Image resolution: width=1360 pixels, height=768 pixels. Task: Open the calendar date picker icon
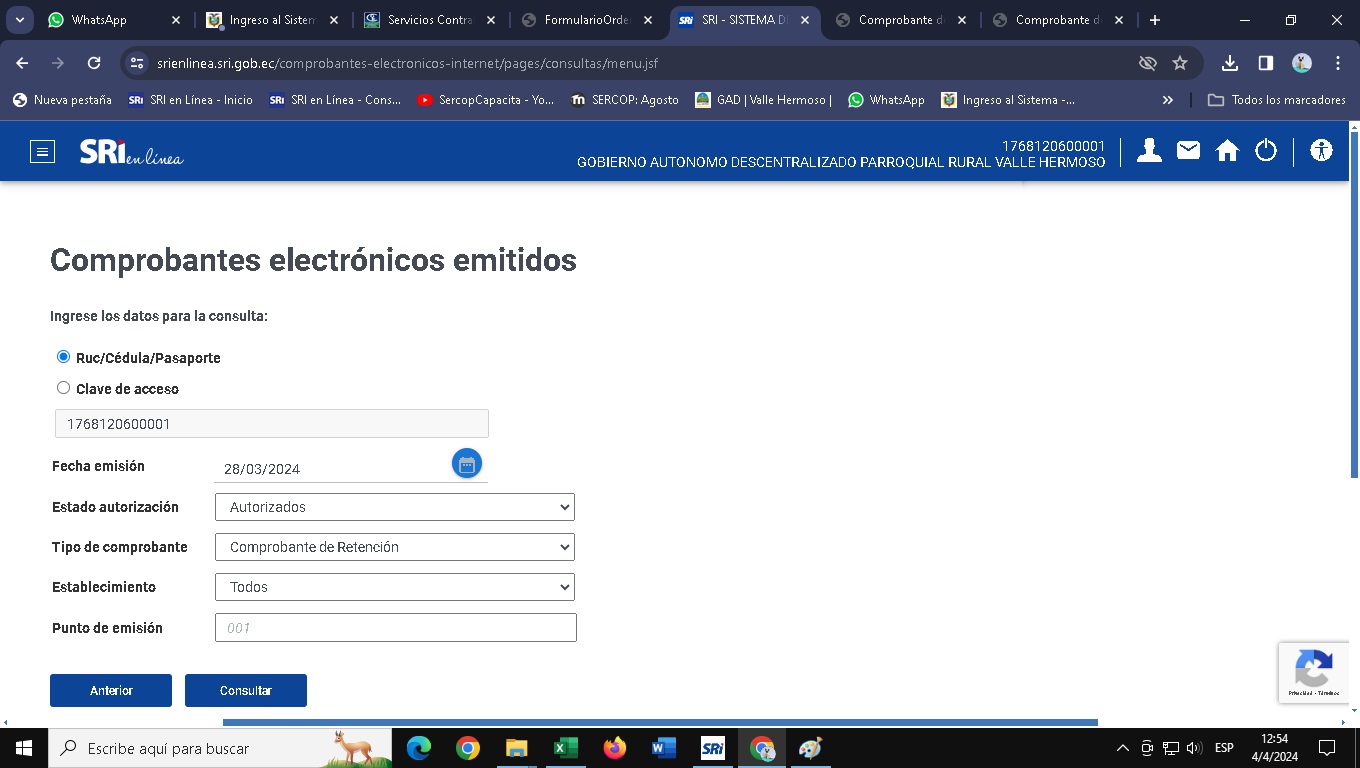pyautogui.click(x=467, y=464)
